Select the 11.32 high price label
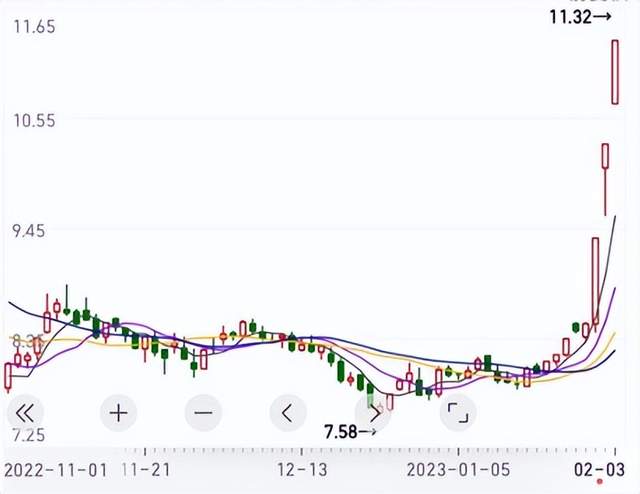 click(x=580, y=17)
